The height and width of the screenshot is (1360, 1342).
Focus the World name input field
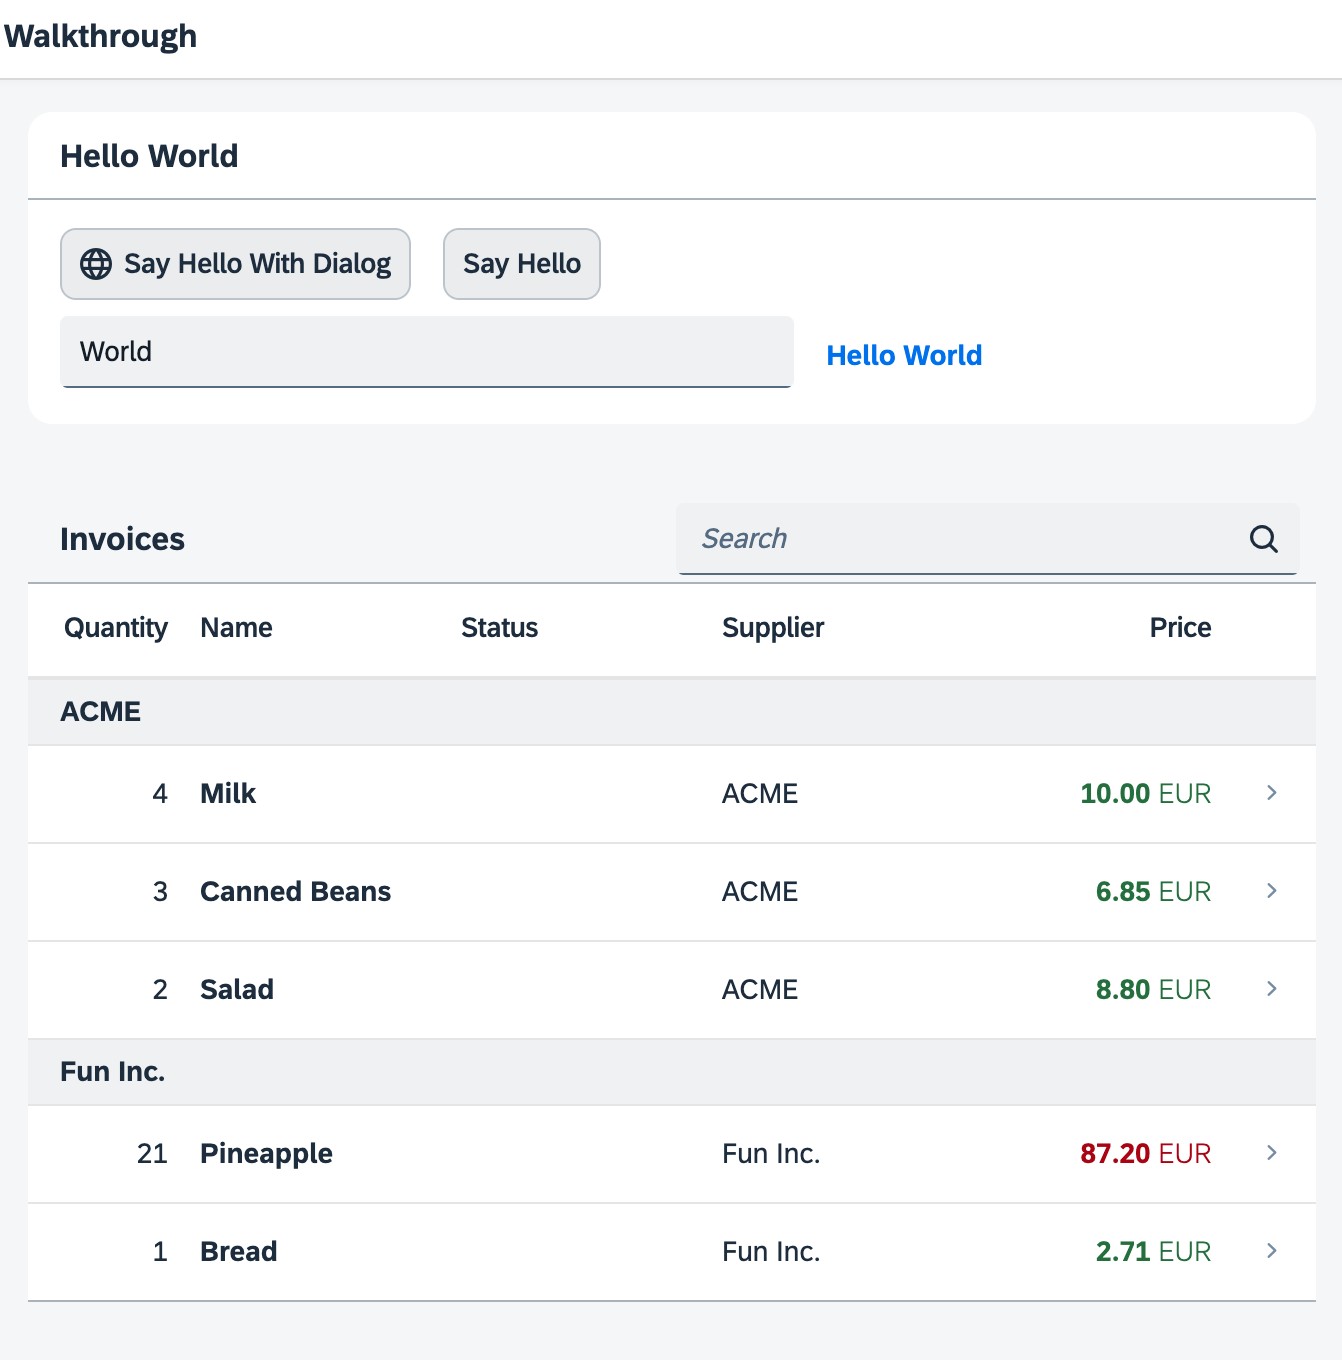426,352
